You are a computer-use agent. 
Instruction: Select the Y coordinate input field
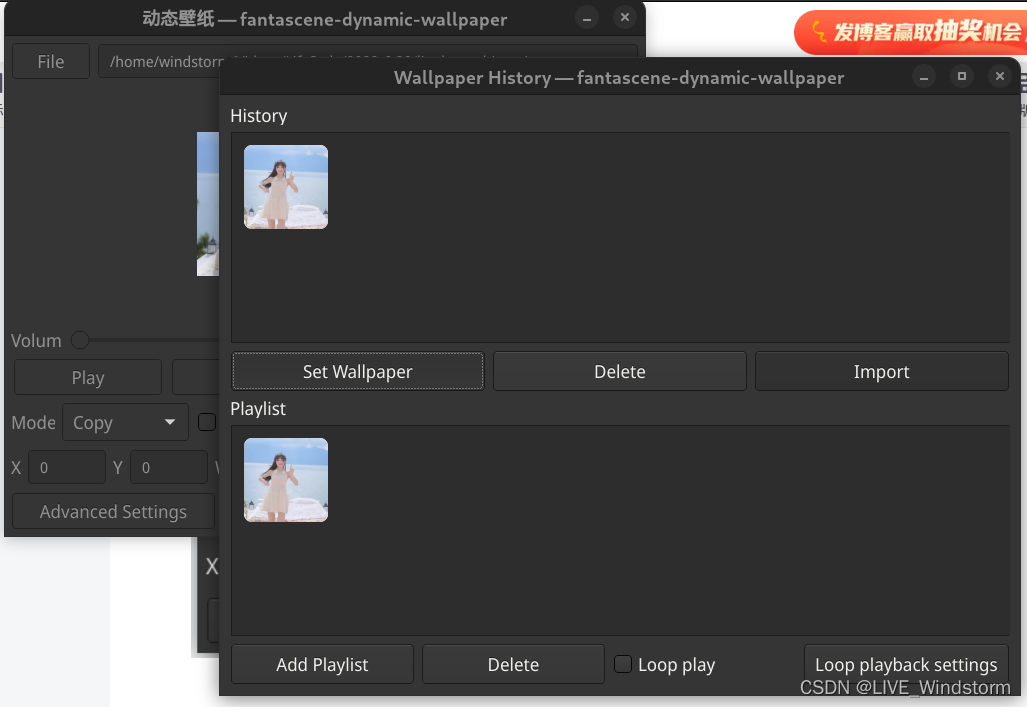click(168, 466)
